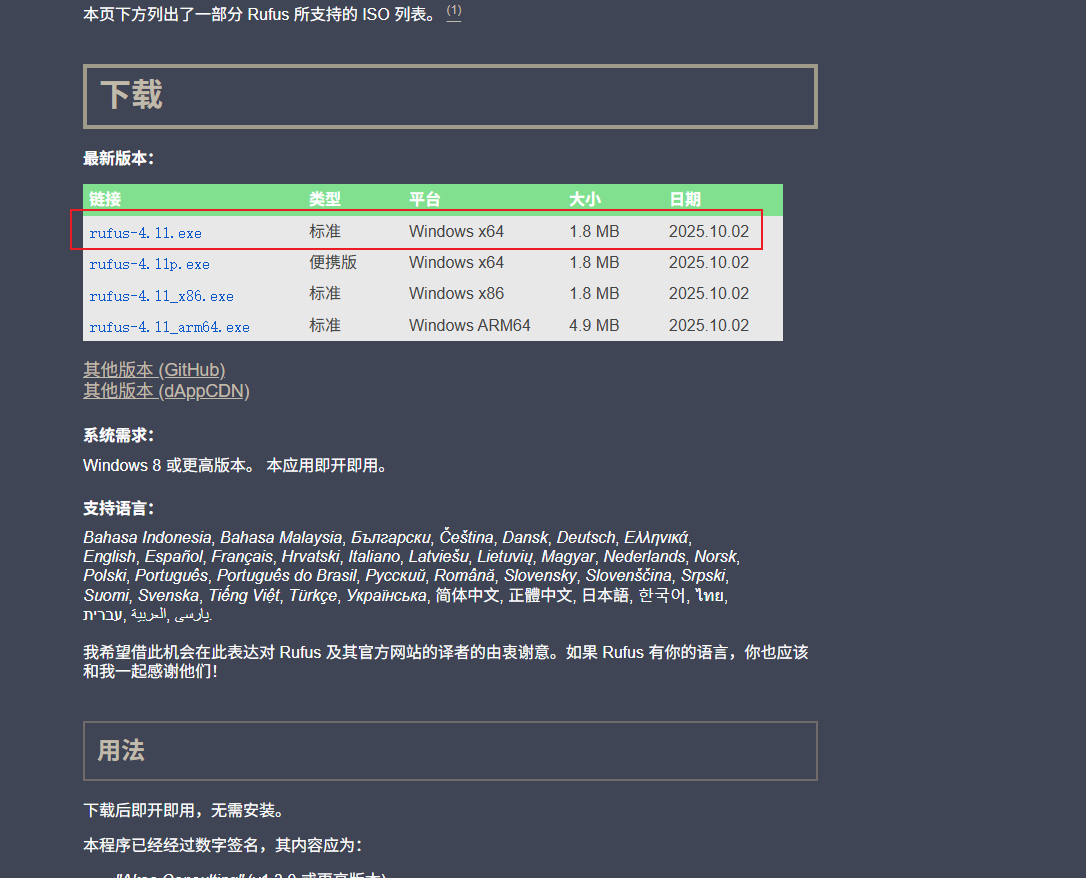
Task: Select the 链接 column header
Action: coord(105,199)
